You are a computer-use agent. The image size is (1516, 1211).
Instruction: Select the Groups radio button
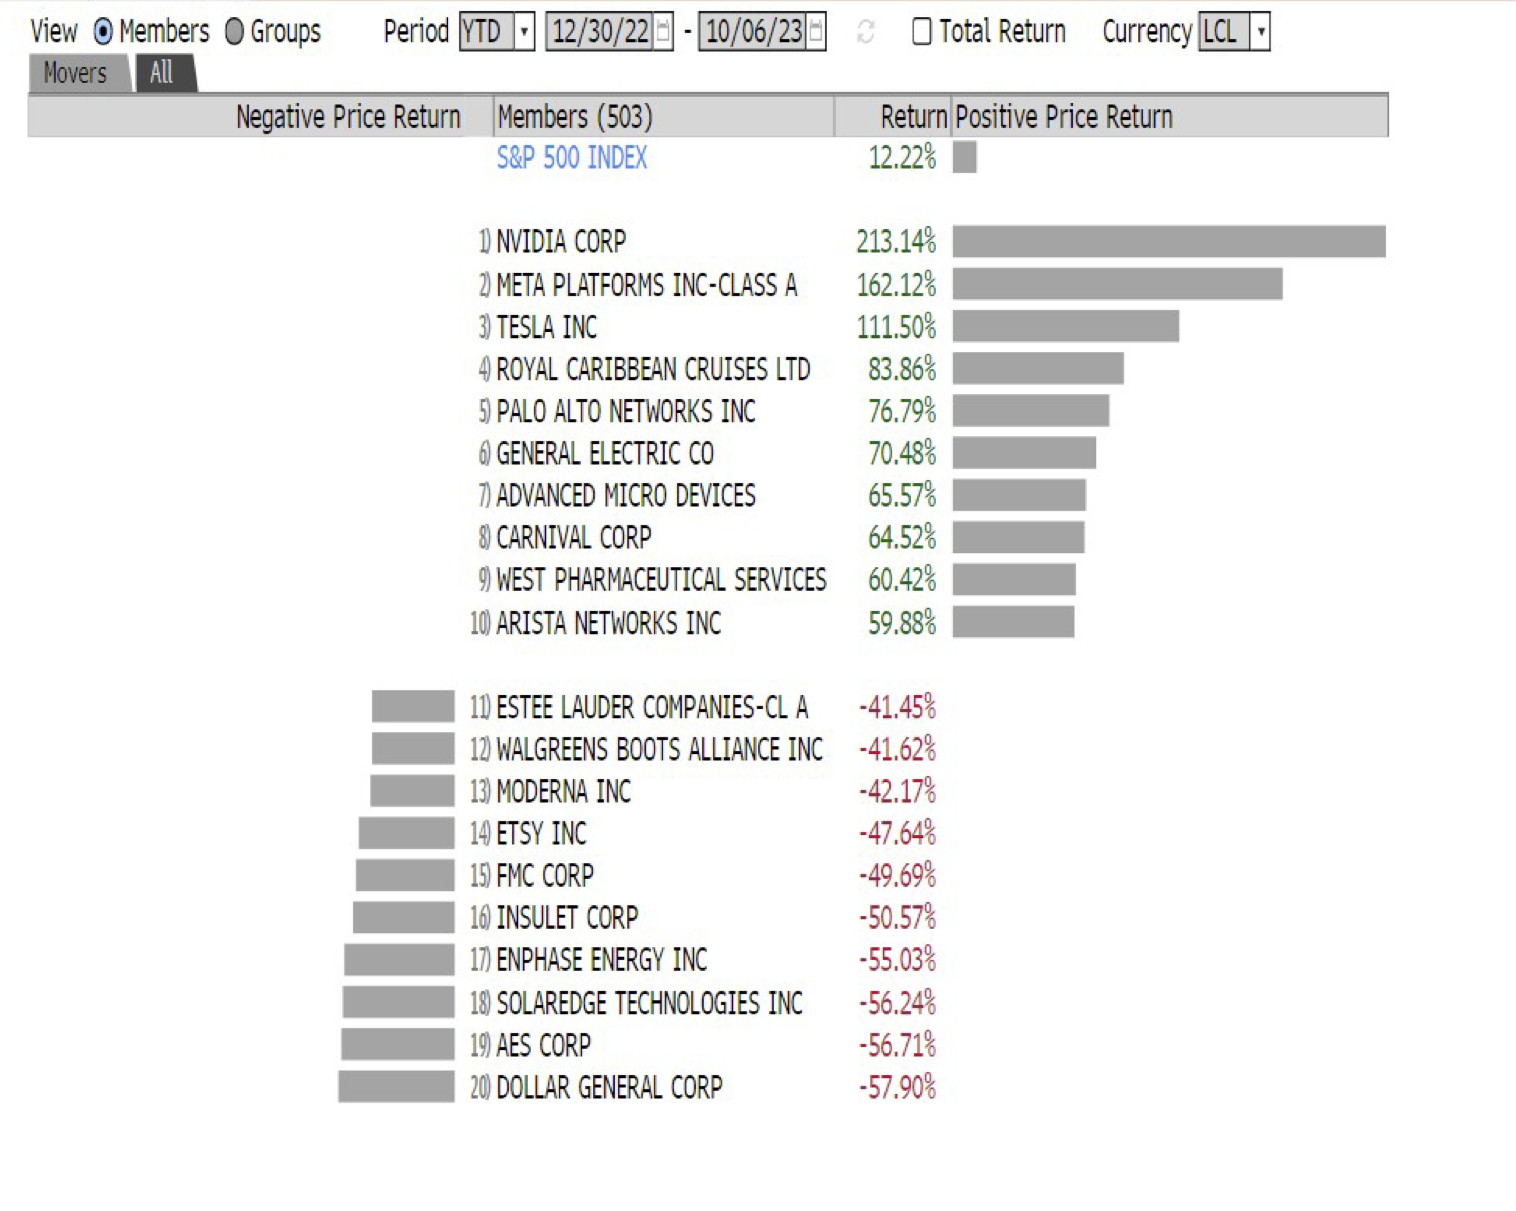[x=234, y=32]
